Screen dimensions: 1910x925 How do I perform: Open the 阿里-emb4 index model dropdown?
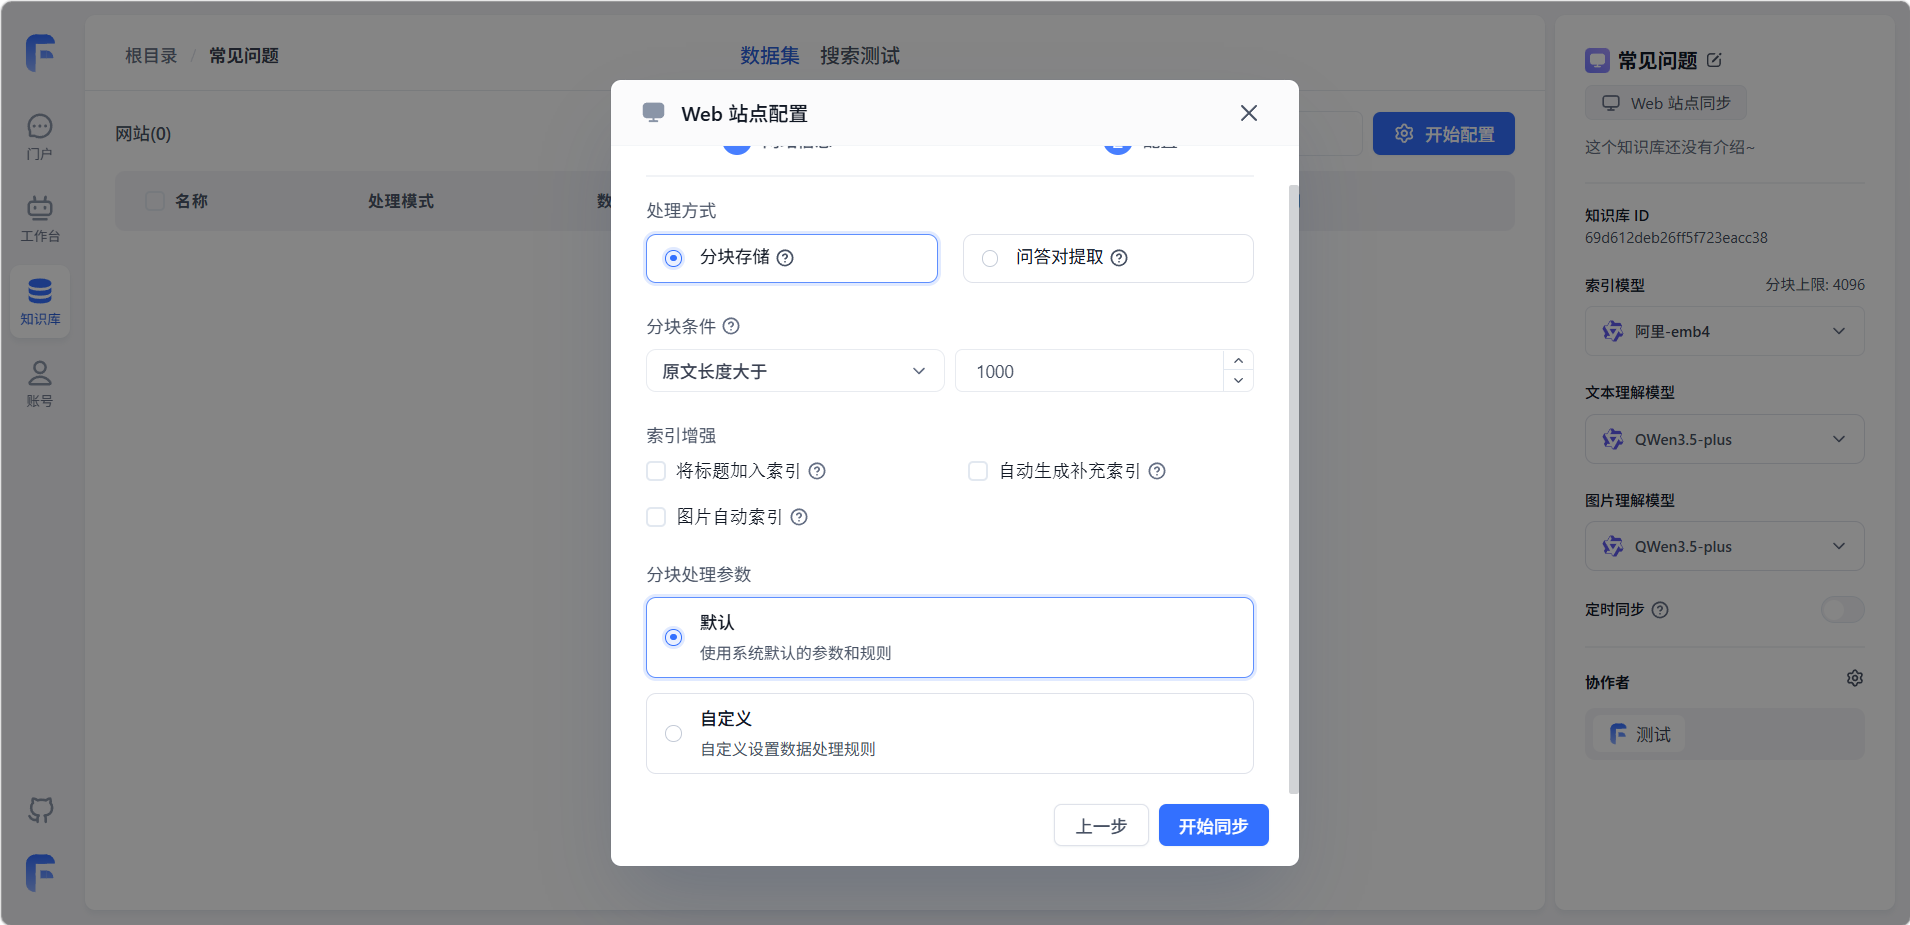(x=1724, y=331)
